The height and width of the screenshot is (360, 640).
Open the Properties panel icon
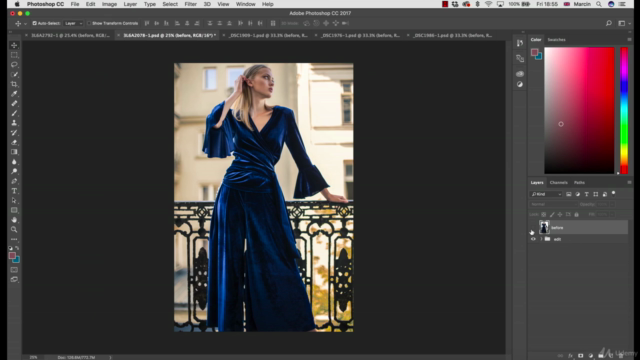click(520, 58)
